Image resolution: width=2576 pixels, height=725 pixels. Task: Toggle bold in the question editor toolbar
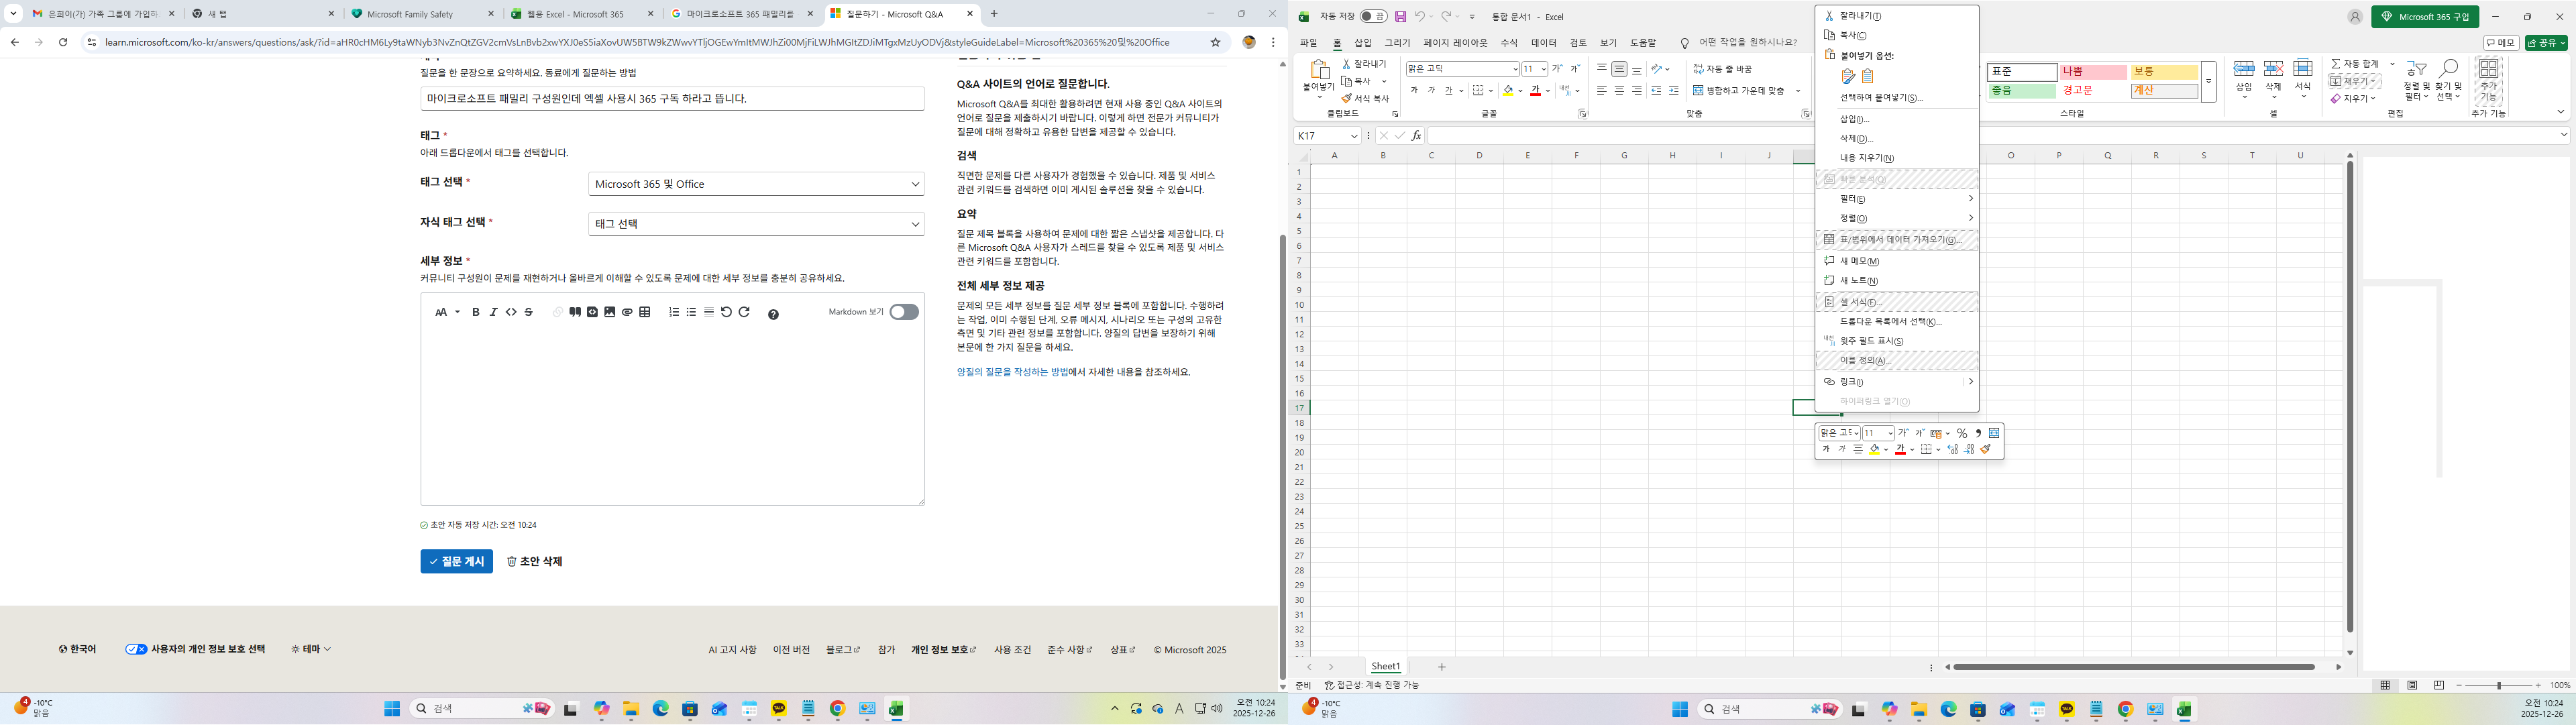[x=476, y=312]
